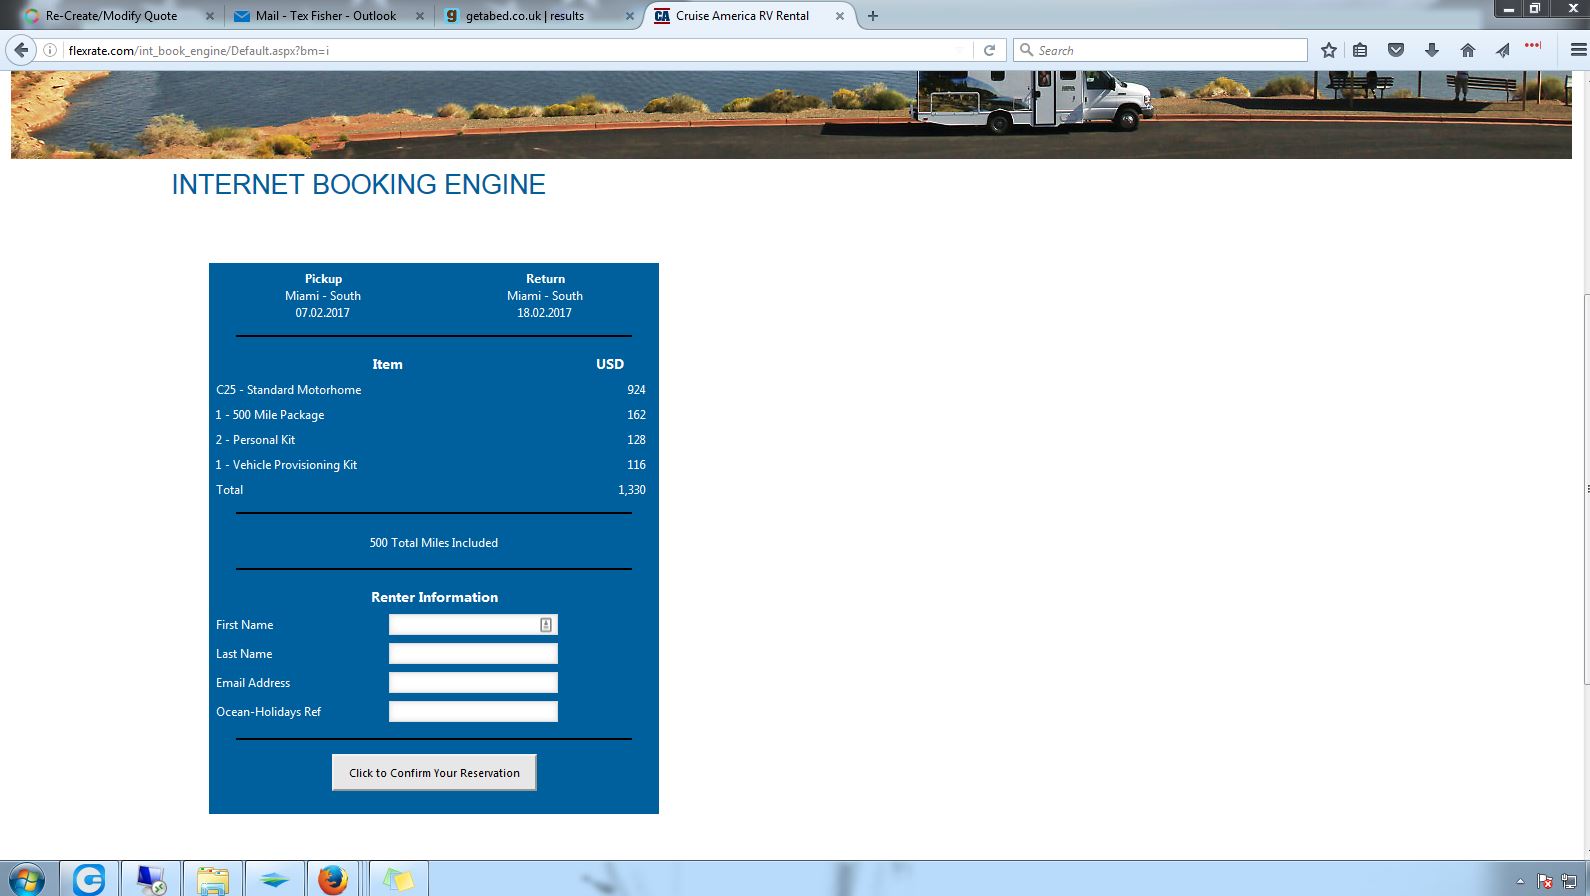The width and height of the screenshot is (1590, 896).
Task: Select the Cruise America RV Rental tab
Action: point(742,16)
